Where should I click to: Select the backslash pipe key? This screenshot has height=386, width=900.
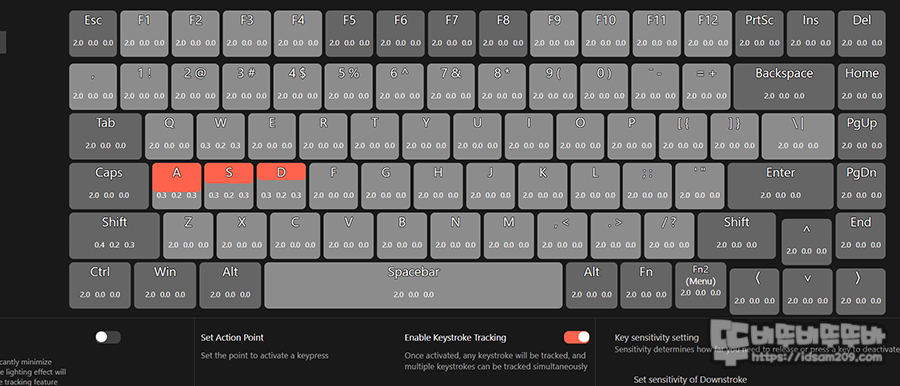(x=798, y=137)
